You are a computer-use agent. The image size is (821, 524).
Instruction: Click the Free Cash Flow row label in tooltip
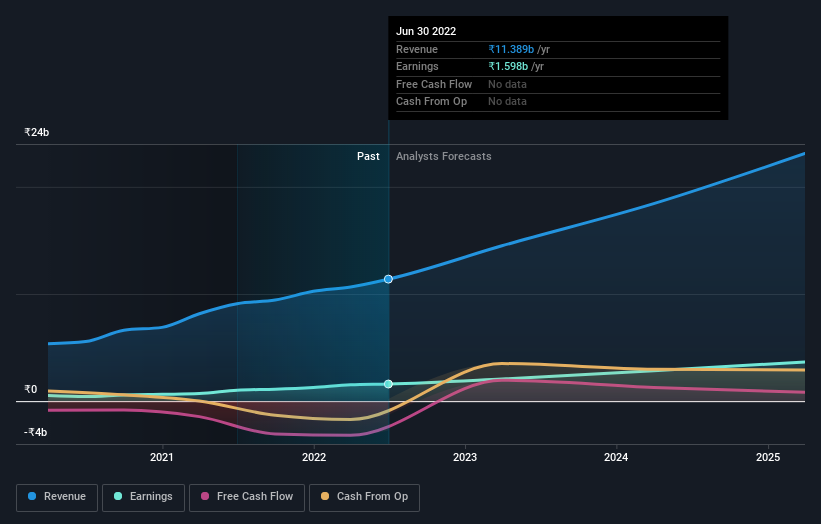point(434,84)
